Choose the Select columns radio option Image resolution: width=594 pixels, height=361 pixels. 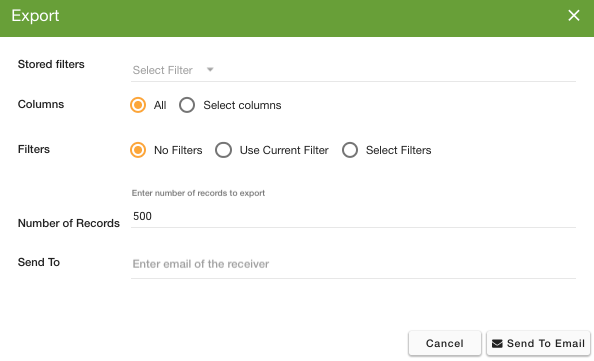coord(187,105)
